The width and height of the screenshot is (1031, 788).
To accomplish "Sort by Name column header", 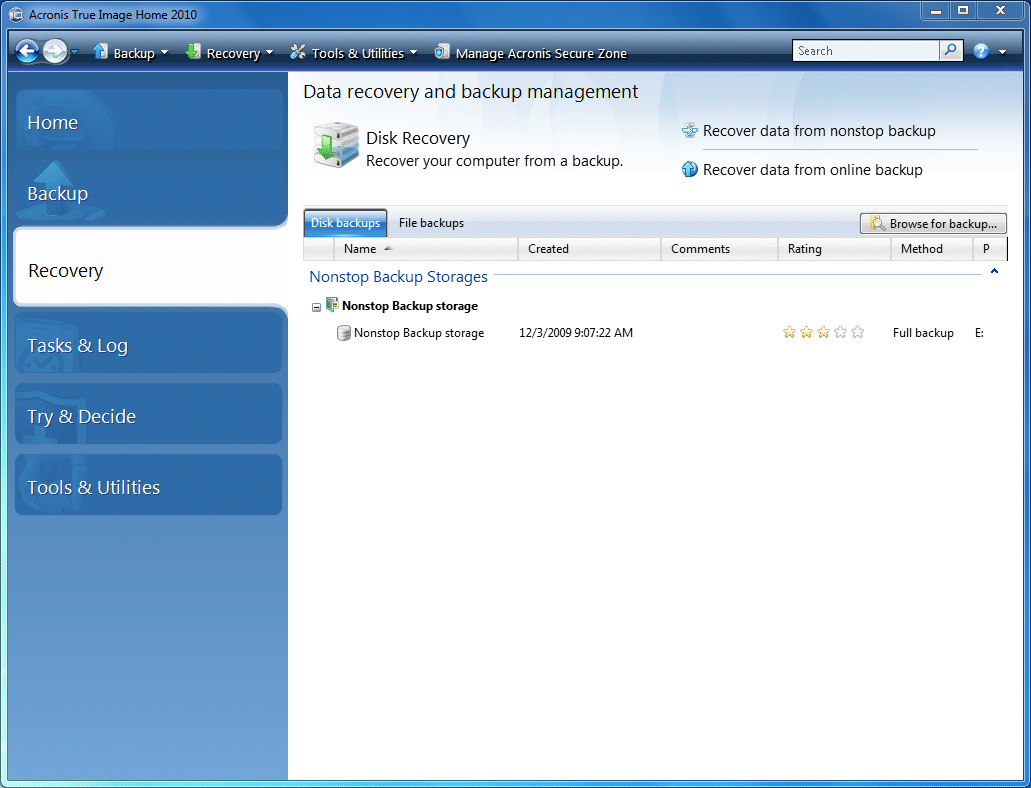I will 426,249.
